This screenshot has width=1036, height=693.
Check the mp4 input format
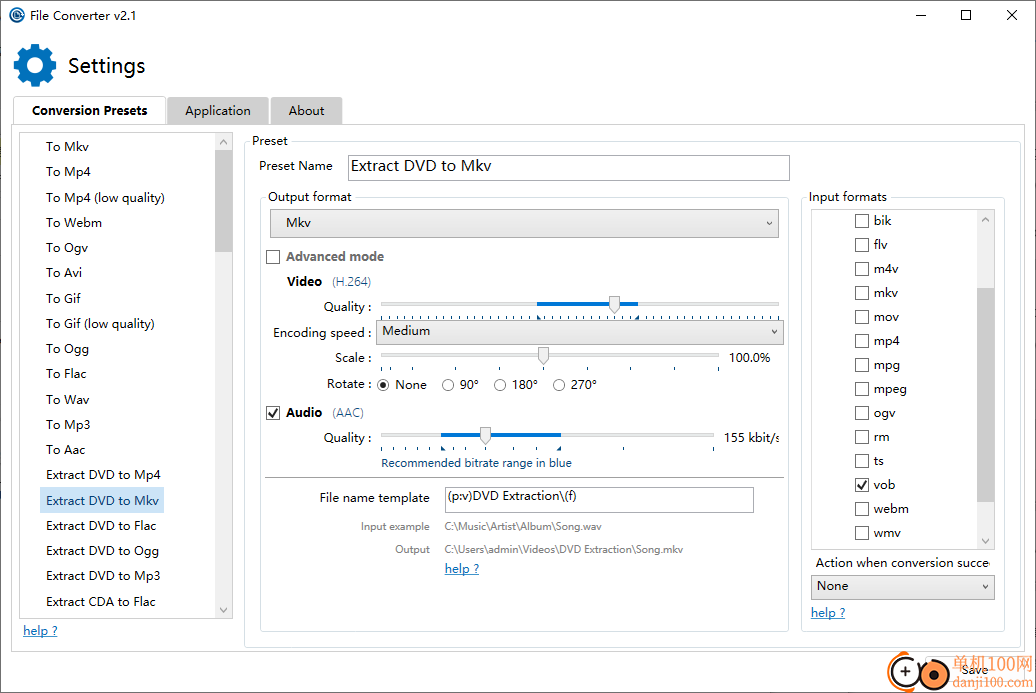pos(862,341)
